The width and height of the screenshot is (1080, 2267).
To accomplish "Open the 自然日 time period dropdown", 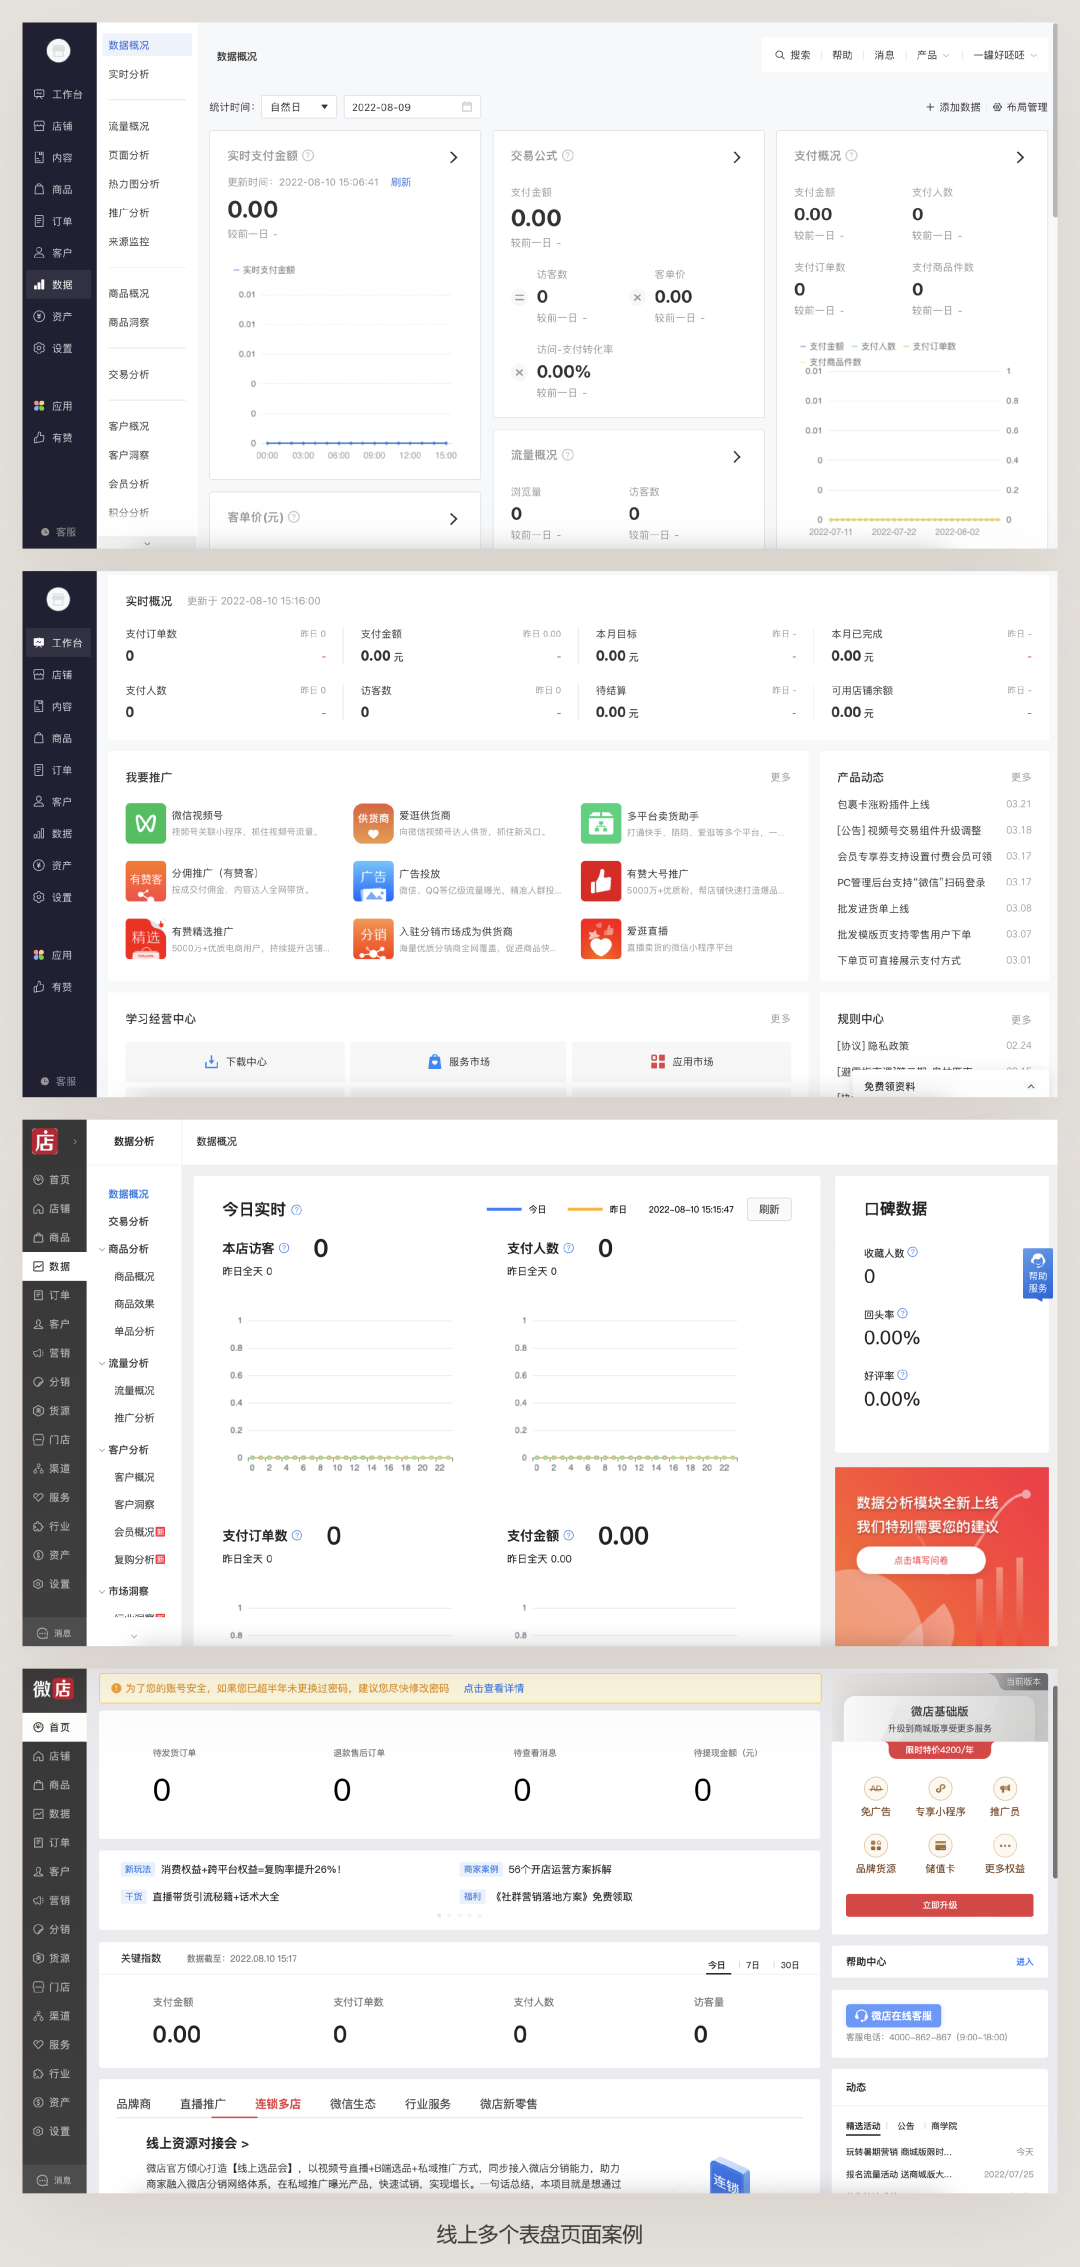I will pyautogui.click(x=298, y=107).
